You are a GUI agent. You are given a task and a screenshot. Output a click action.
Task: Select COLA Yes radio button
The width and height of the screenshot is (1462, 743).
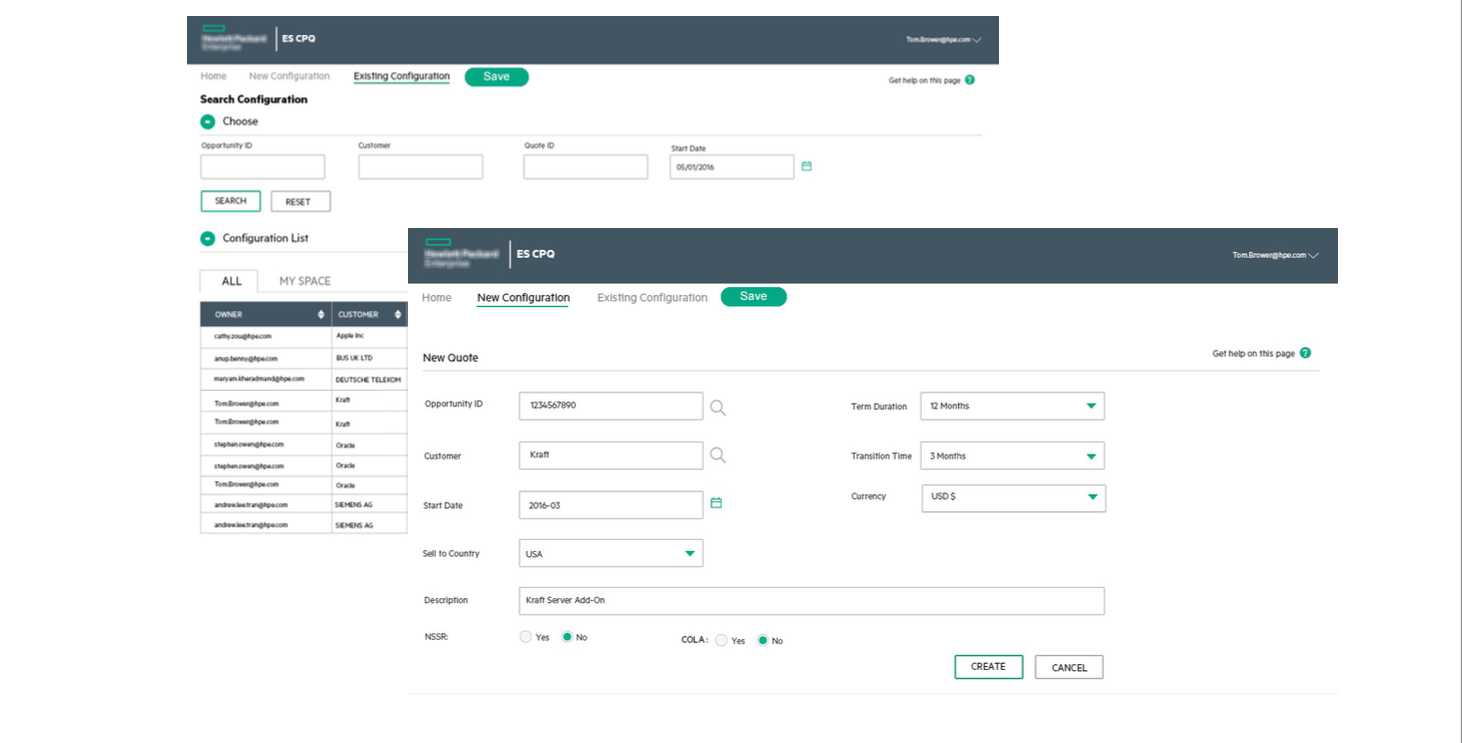pyautogui.click(x=721, y=640)
